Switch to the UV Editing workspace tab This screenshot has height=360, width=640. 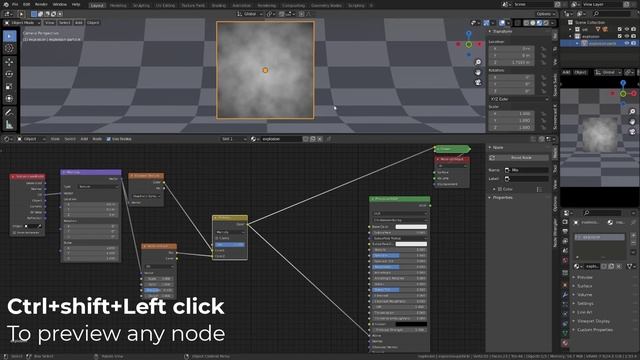click(x=165, y=6)
